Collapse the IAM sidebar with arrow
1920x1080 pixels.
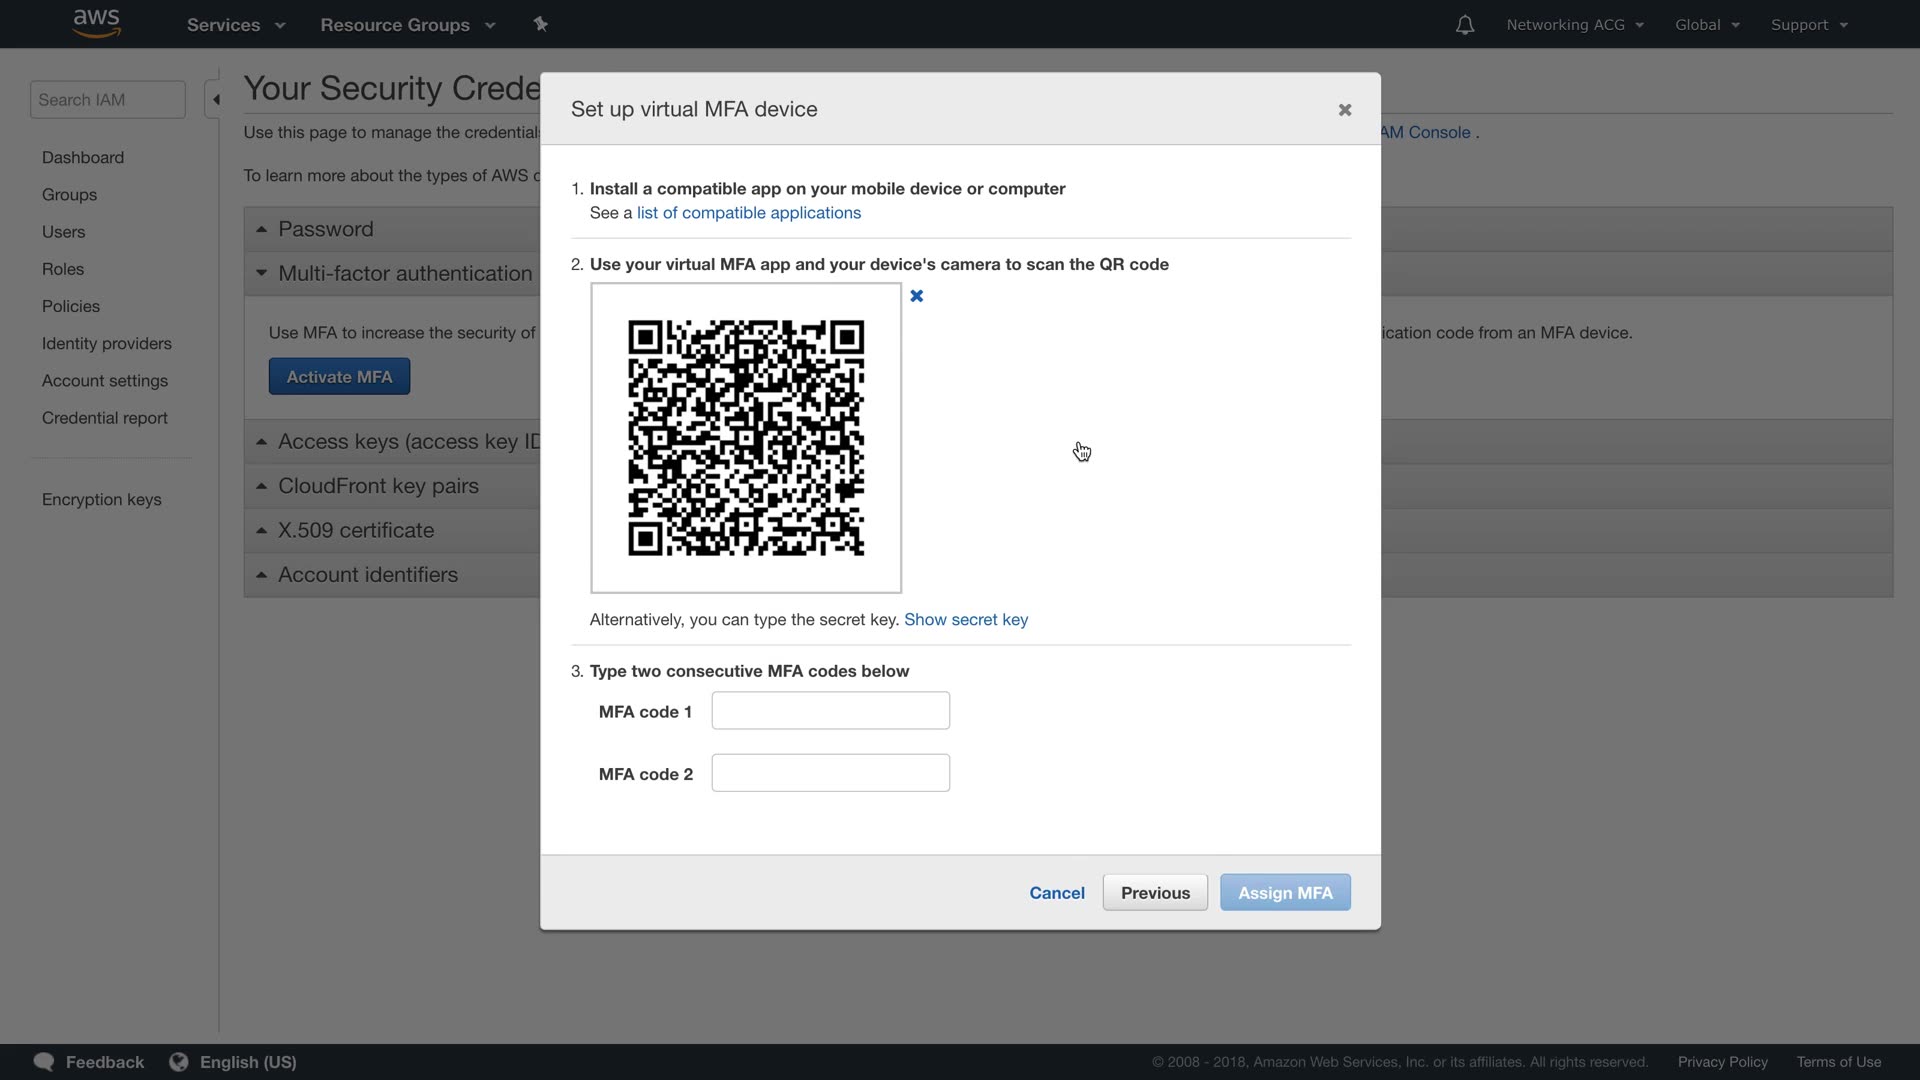point(215,100)
